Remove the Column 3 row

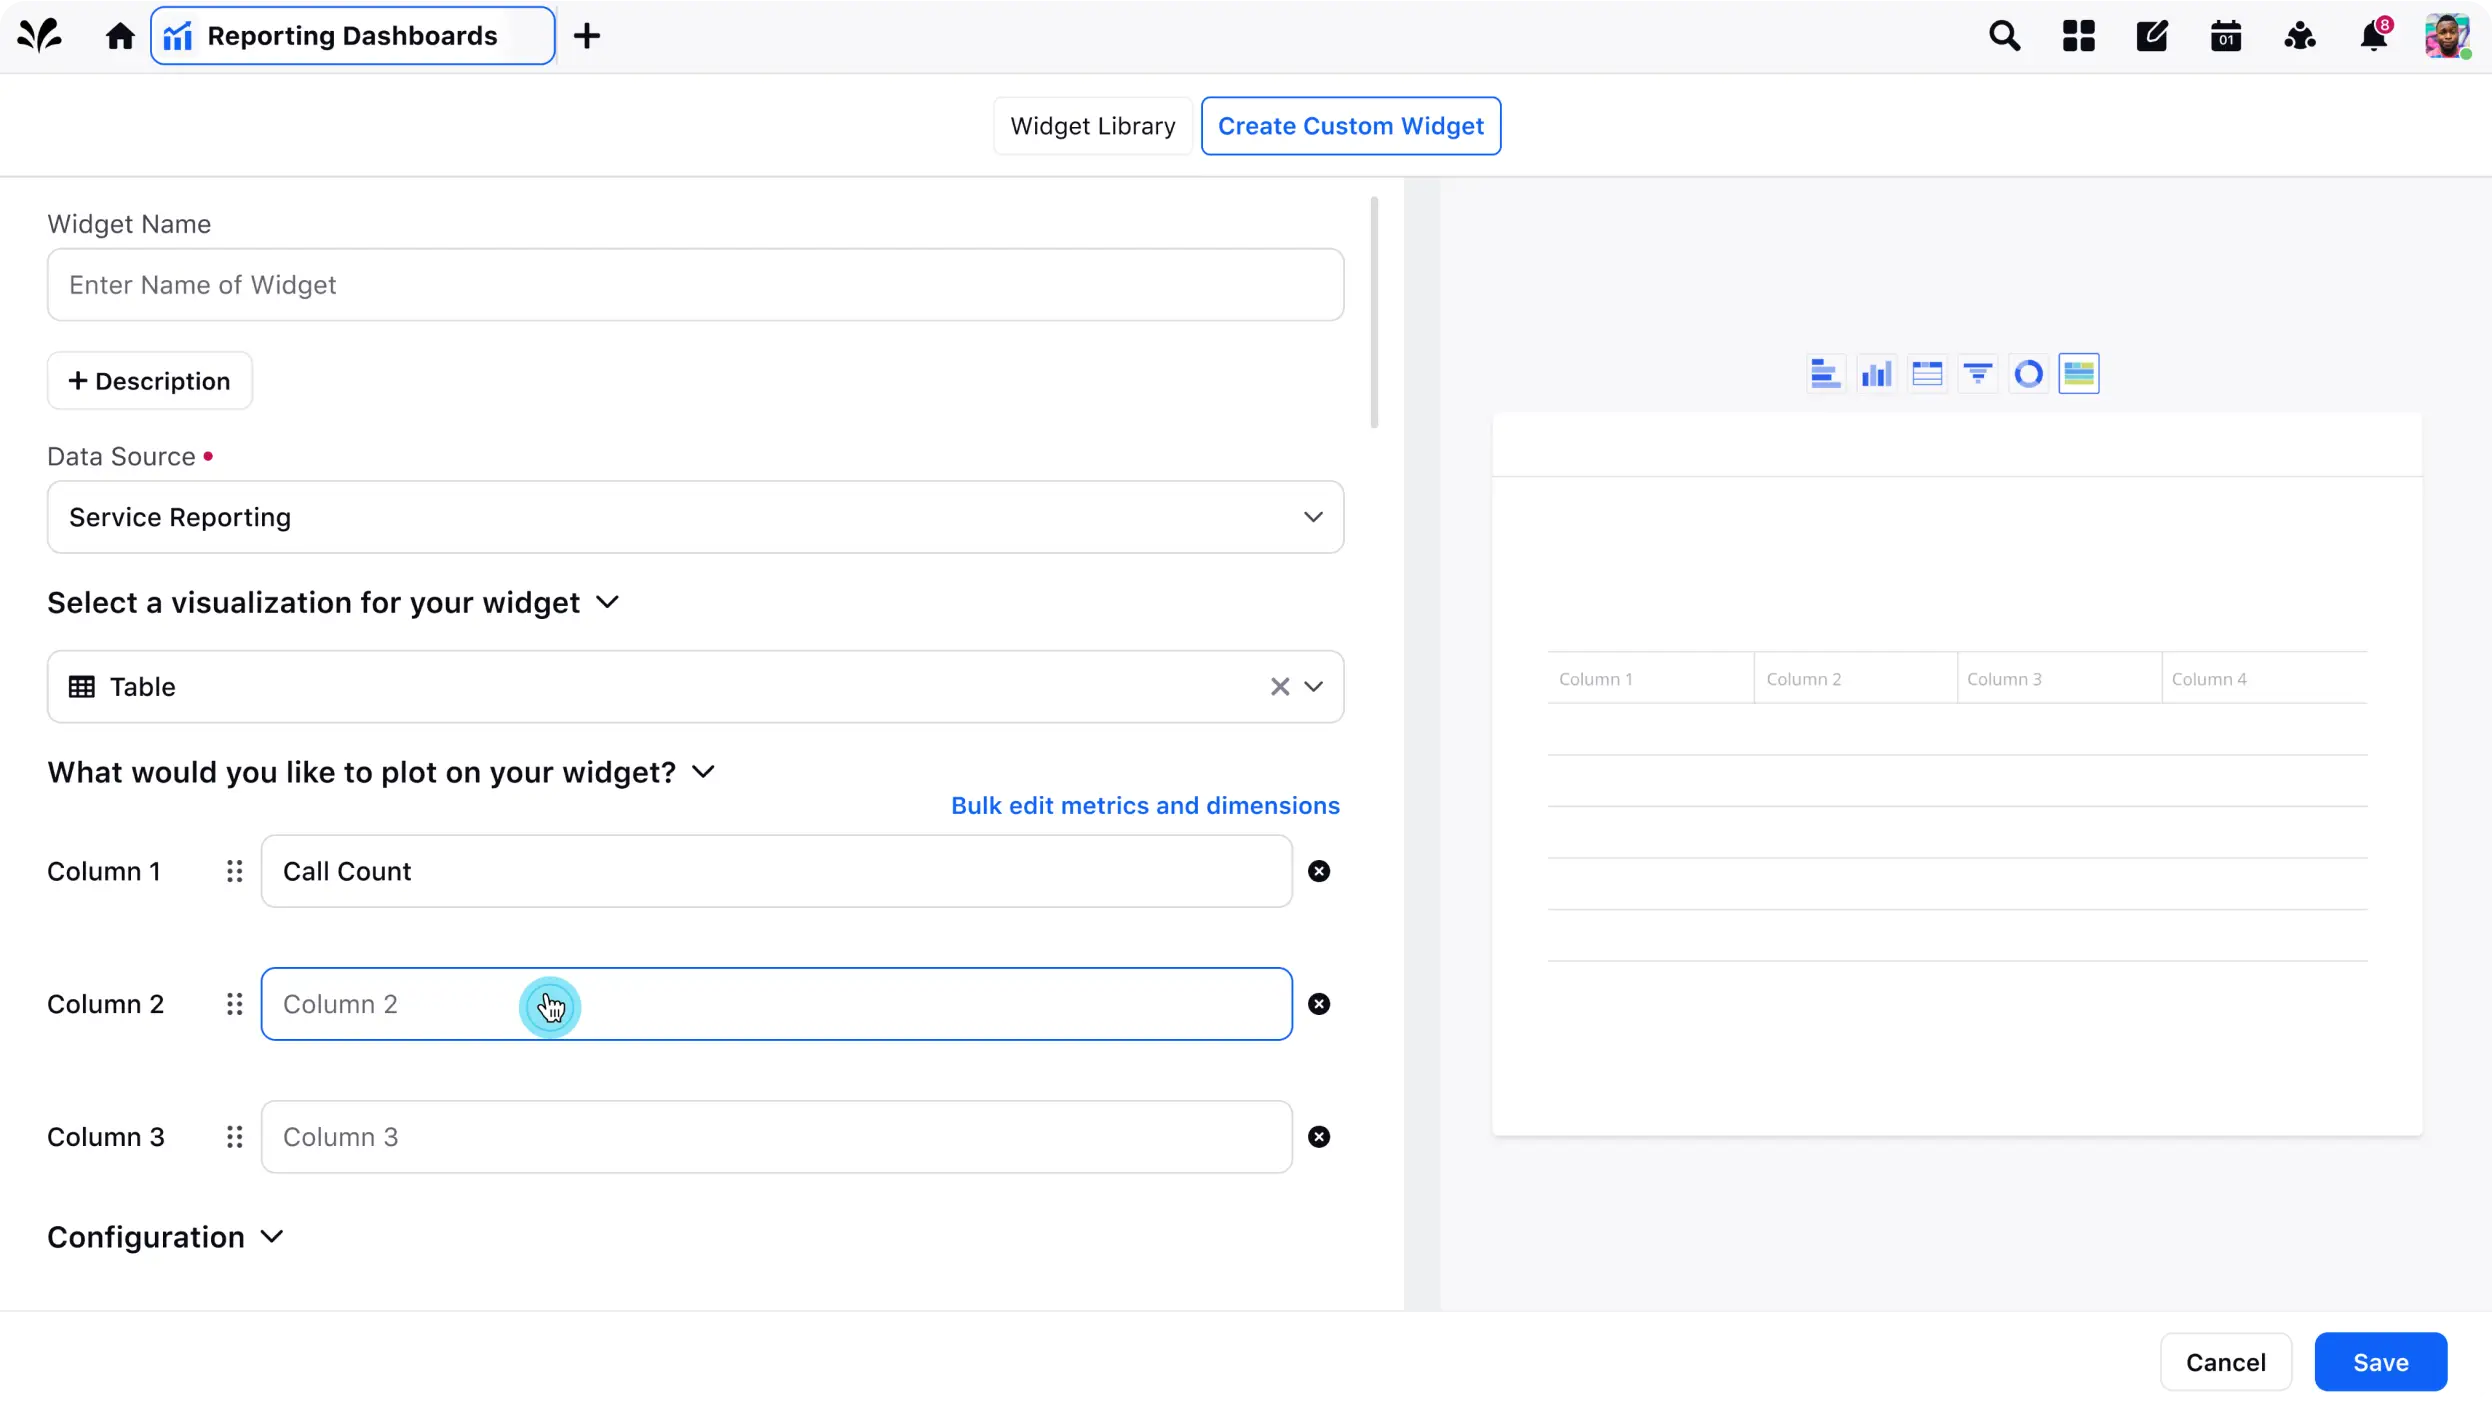tap(1319, 1137)
